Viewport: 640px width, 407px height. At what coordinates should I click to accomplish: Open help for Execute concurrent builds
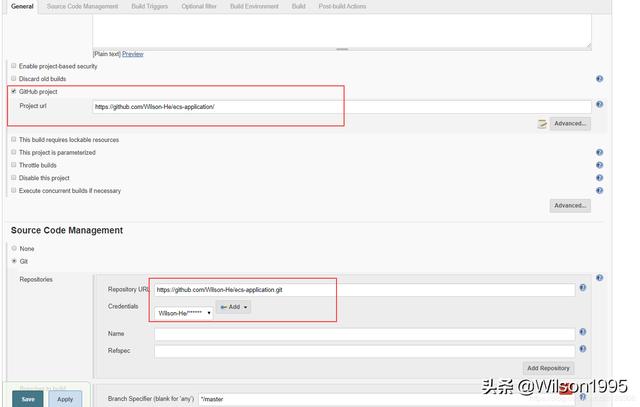[x=599, y=190]
